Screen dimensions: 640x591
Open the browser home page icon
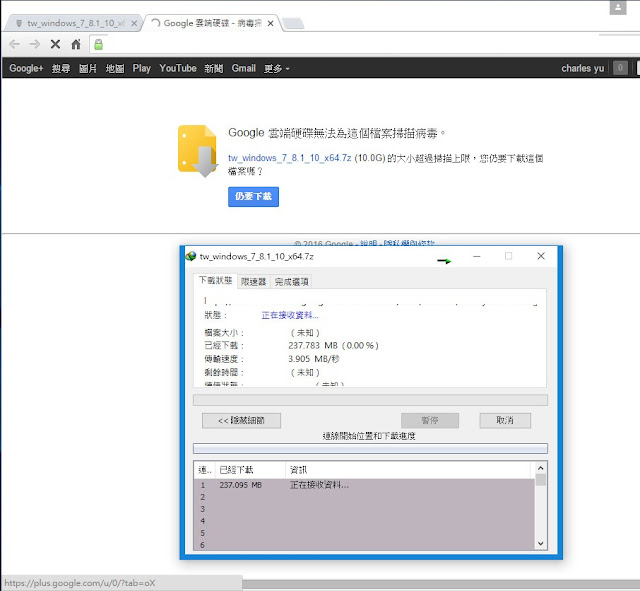pos(76,44)
